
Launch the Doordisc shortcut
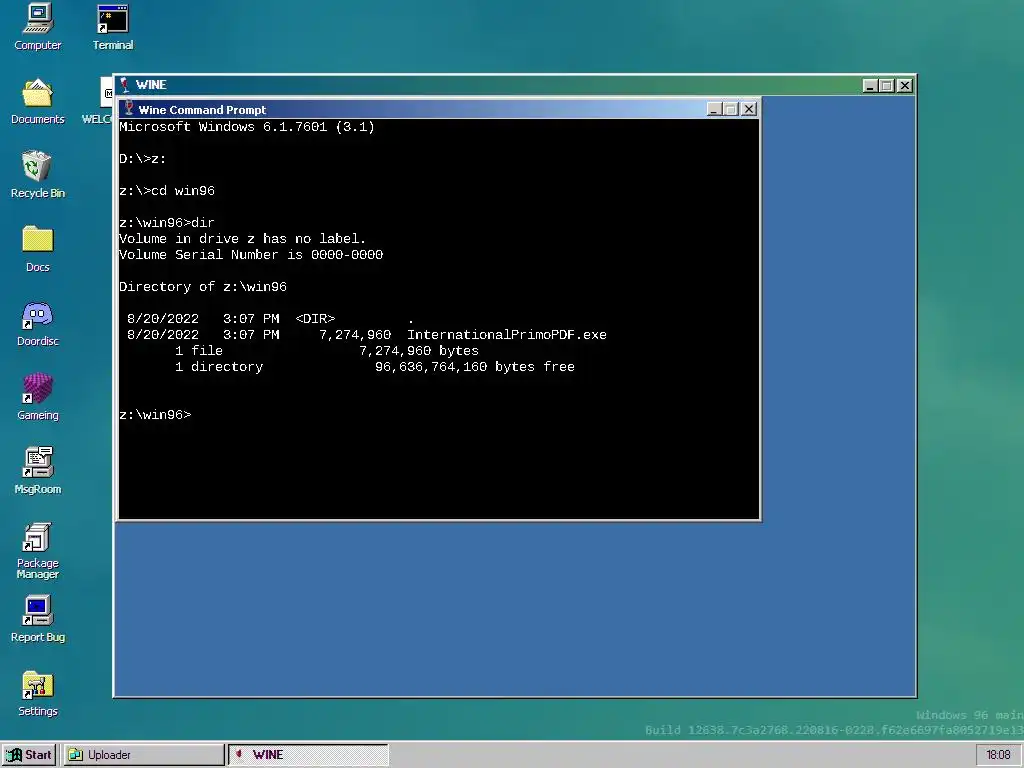pyautogui.click(x=37, y=323)
